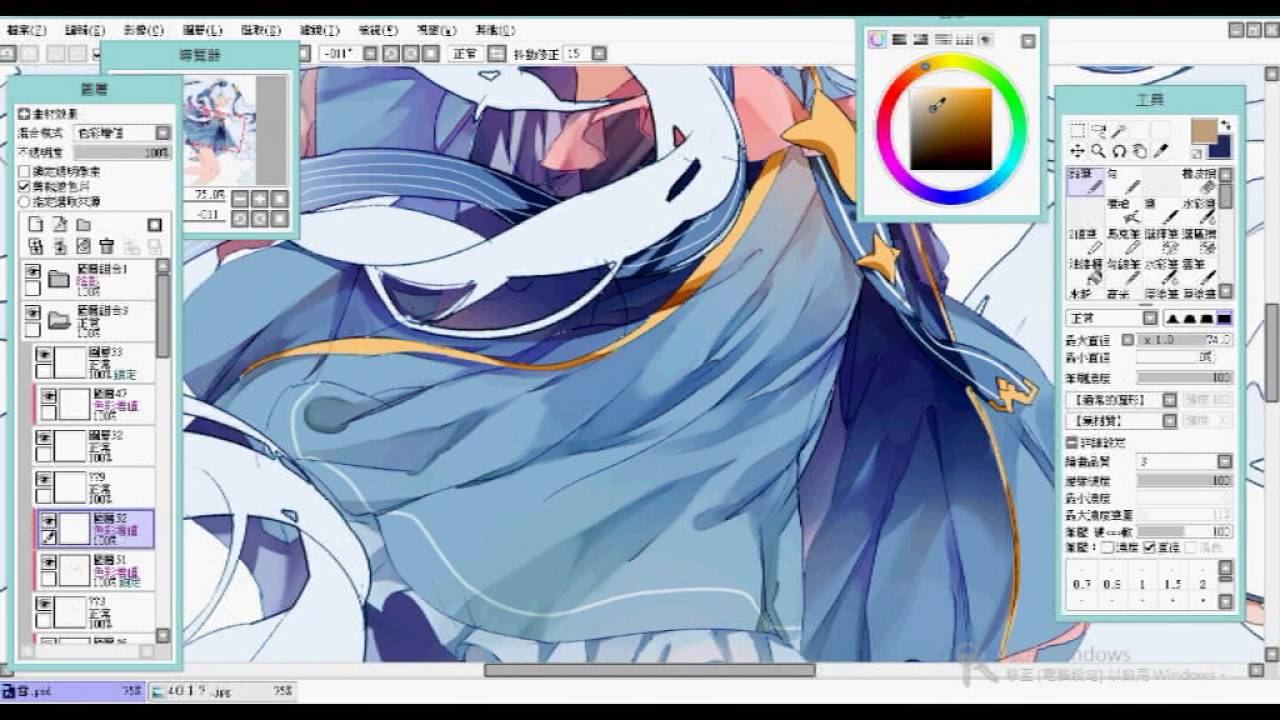Select the rotate canvas tool
Screen dimensions: 1280x720
(1119, 151)
